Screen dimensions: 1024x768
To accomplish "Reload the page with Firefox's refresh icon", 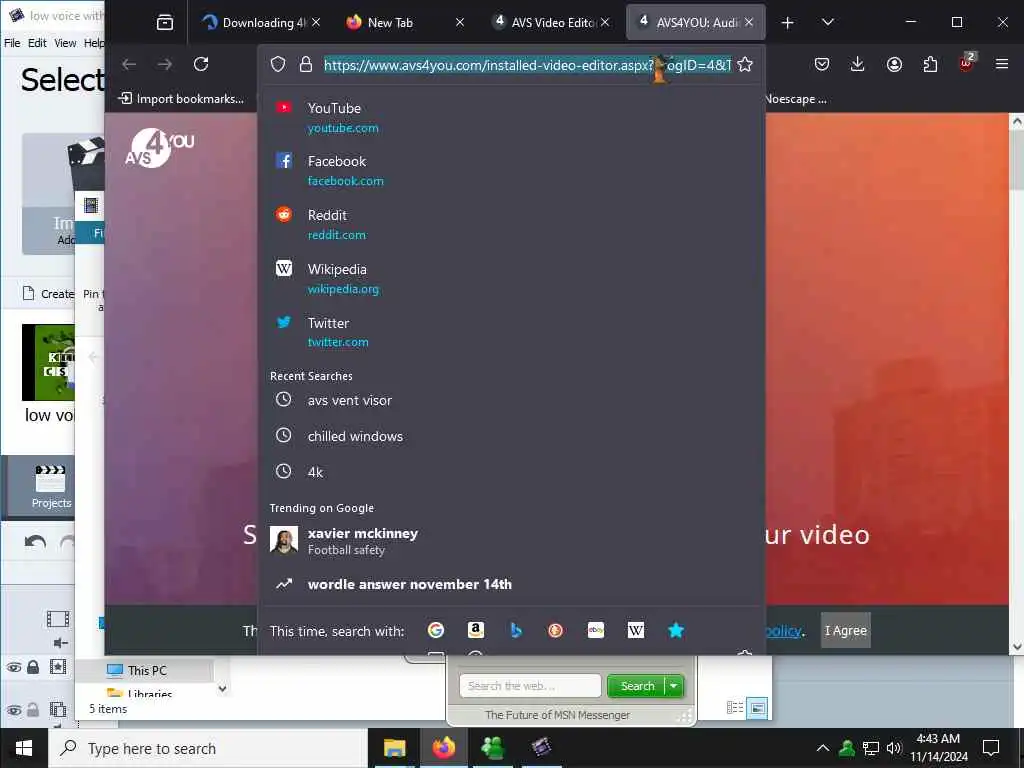I will click(201, 64).
